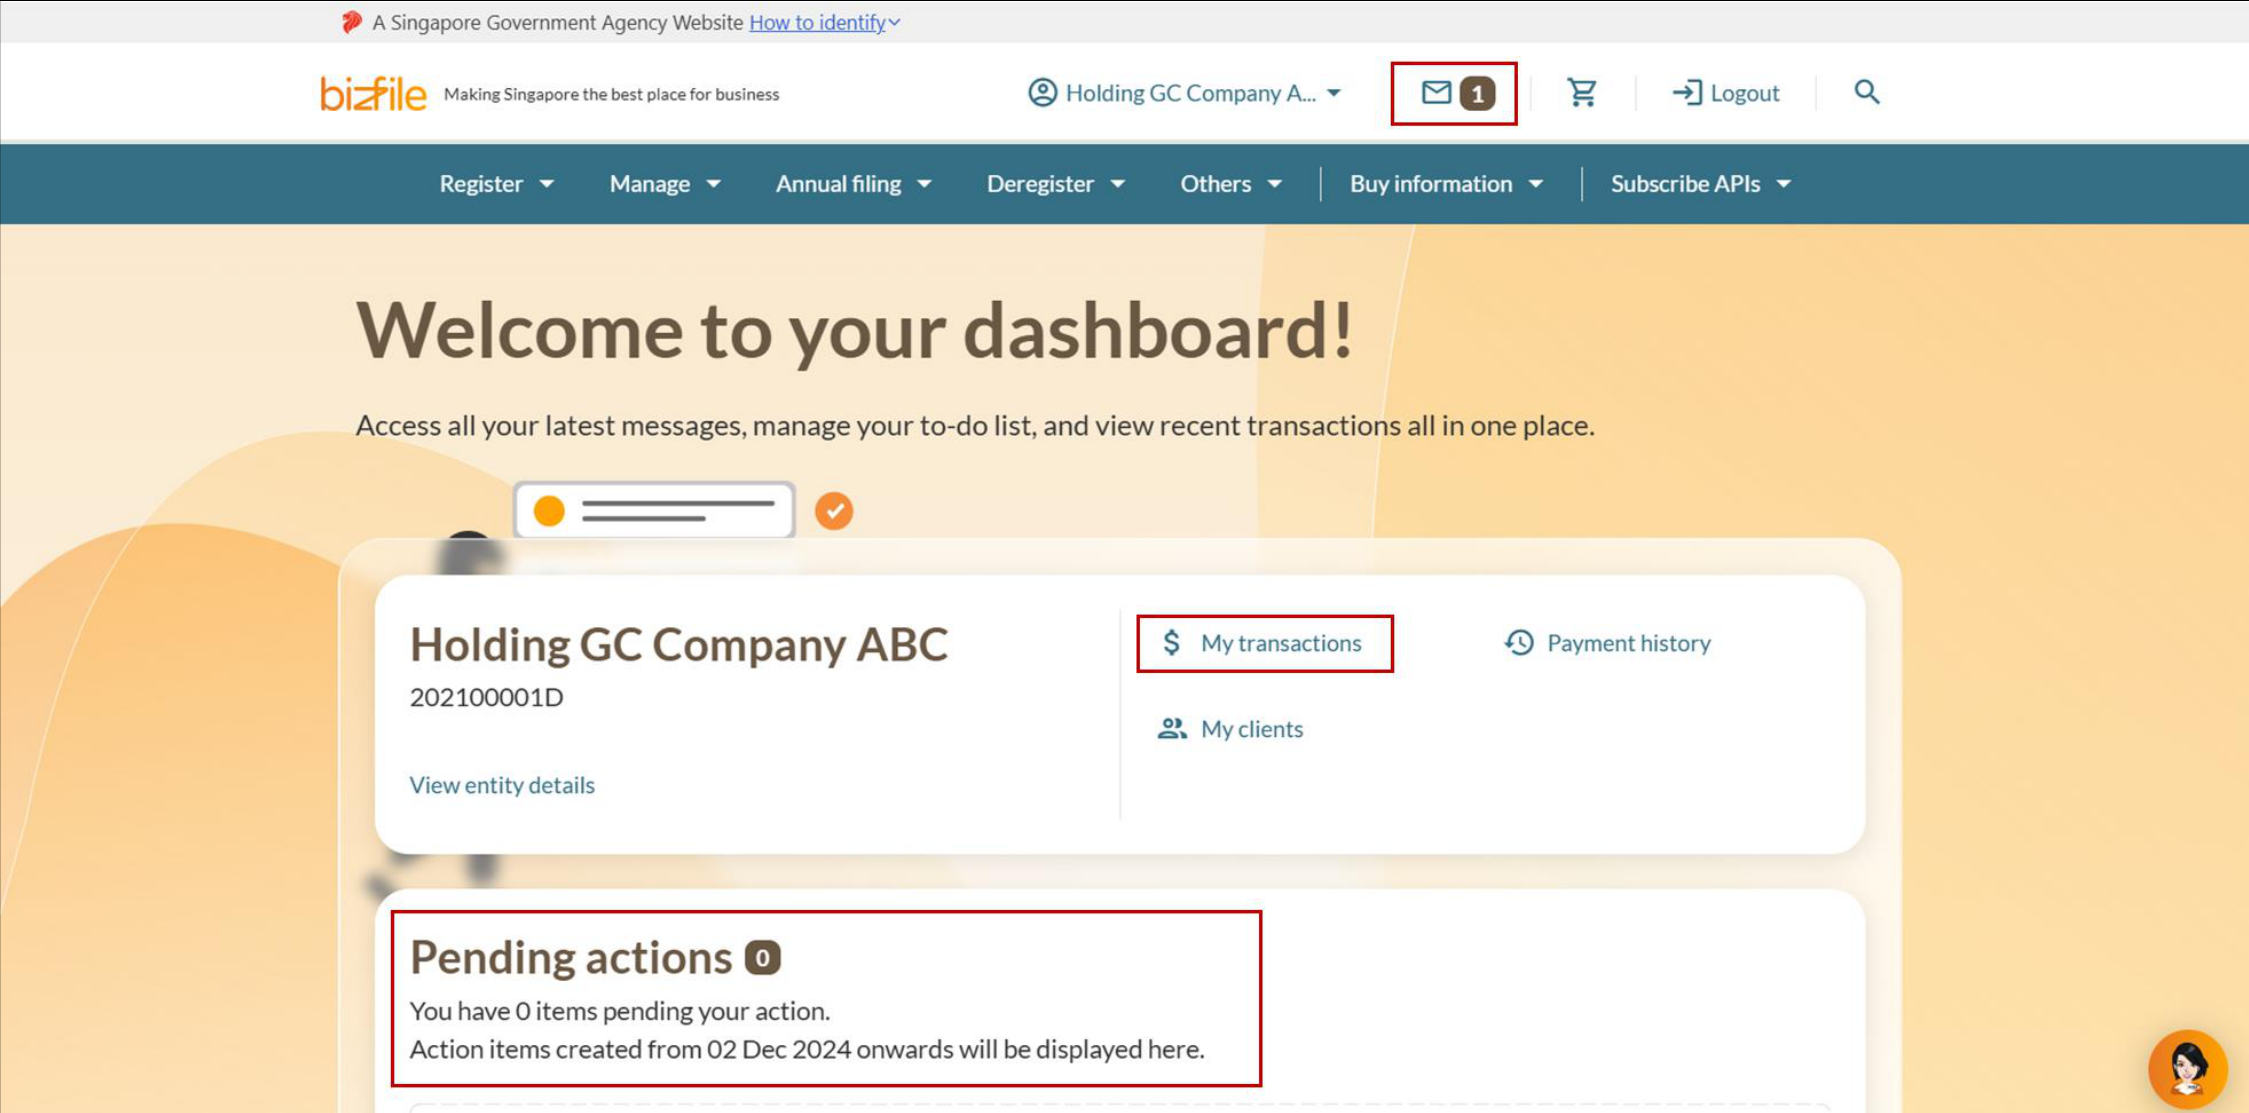
Task: Open the mail inbox envelope icon
Action: point(1436,92)
